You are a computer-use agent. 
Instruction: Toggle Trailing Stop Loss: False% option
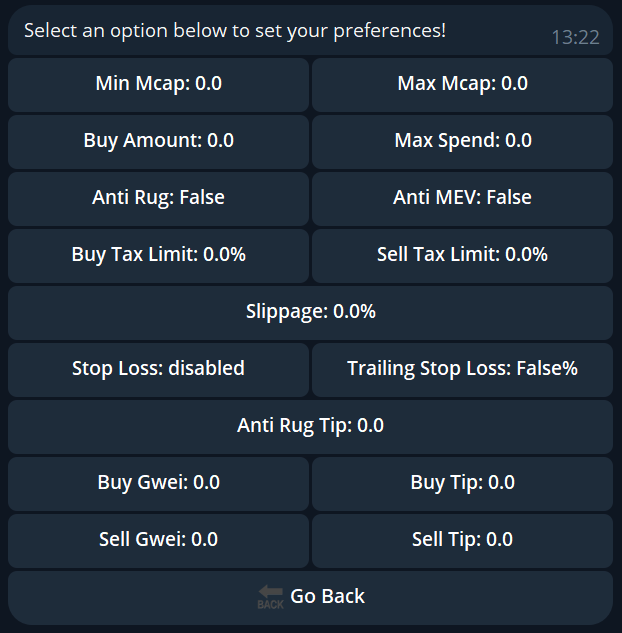tap(462, 369)
